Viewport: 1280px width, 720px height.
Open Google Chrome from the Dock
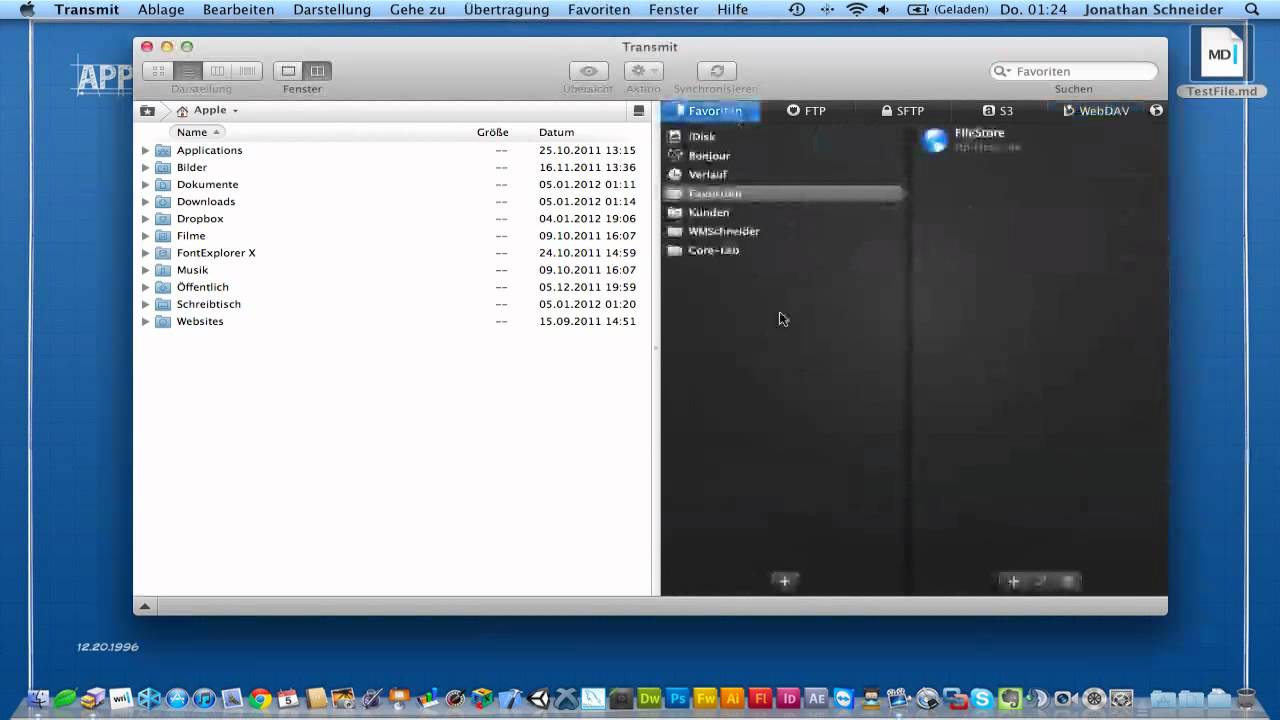pyautogui.click(x=260, y=698)
